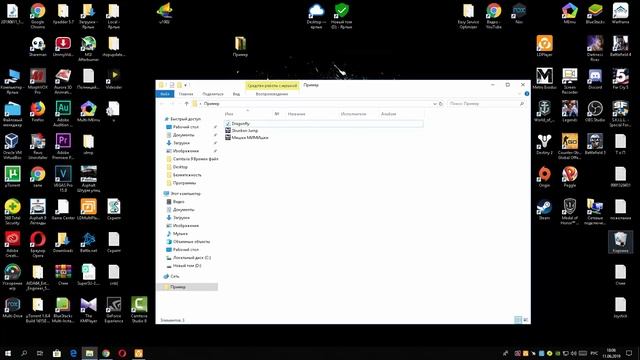Open Explorer help (blue question icon)
The height and width of the screenshot is (360, 640).
527,94
